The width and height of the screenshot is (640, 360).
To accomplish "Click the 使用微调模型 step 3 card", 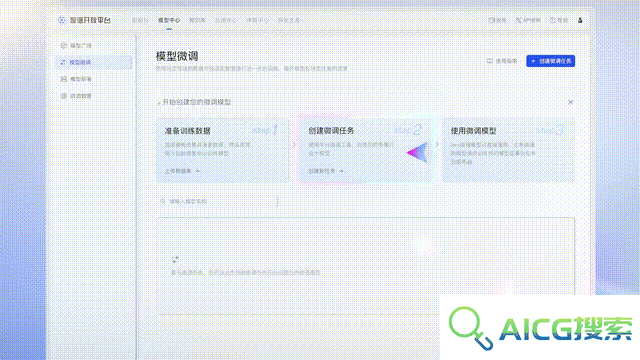I will click(508, 150).
